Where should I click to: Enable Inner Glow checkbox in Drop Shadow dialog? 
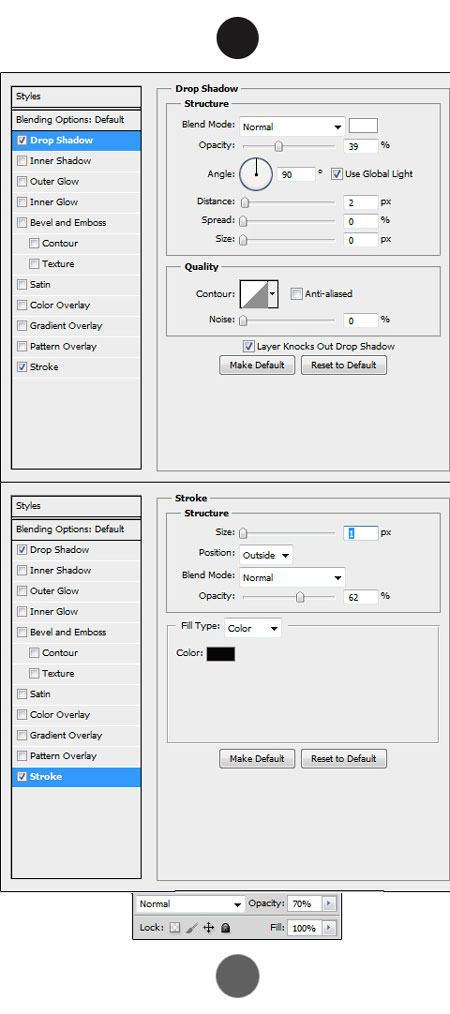[x=22, y=202]
